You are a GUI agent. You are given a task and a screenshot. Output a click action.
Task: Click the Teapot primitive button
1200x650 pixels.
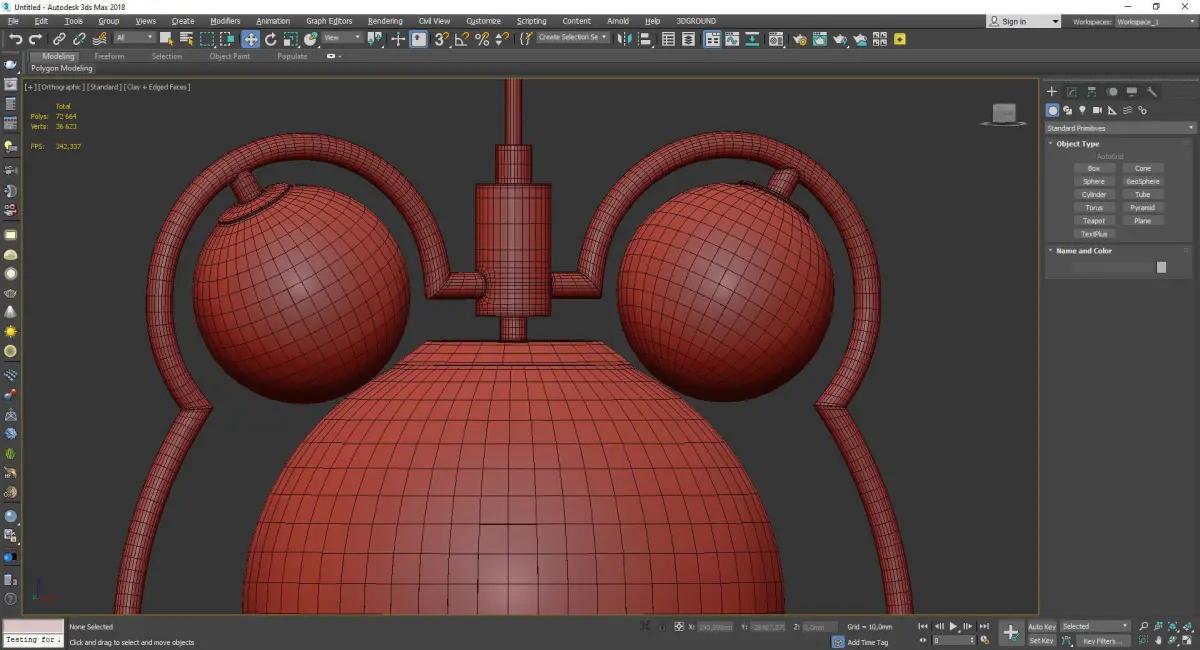(1094, 221)
